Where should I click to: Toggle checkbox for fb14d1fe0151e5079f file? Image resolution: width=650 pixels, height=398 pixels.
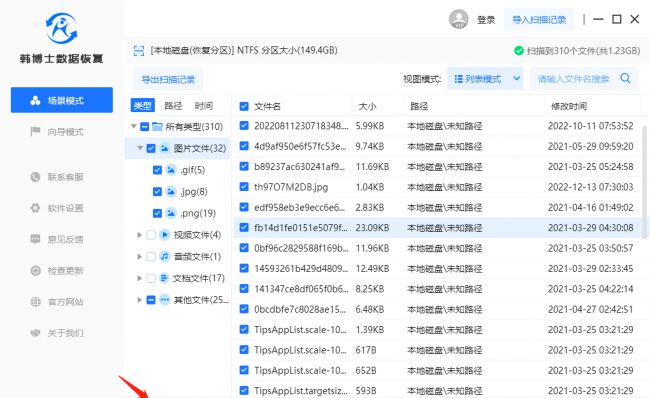tap(244, 227)
